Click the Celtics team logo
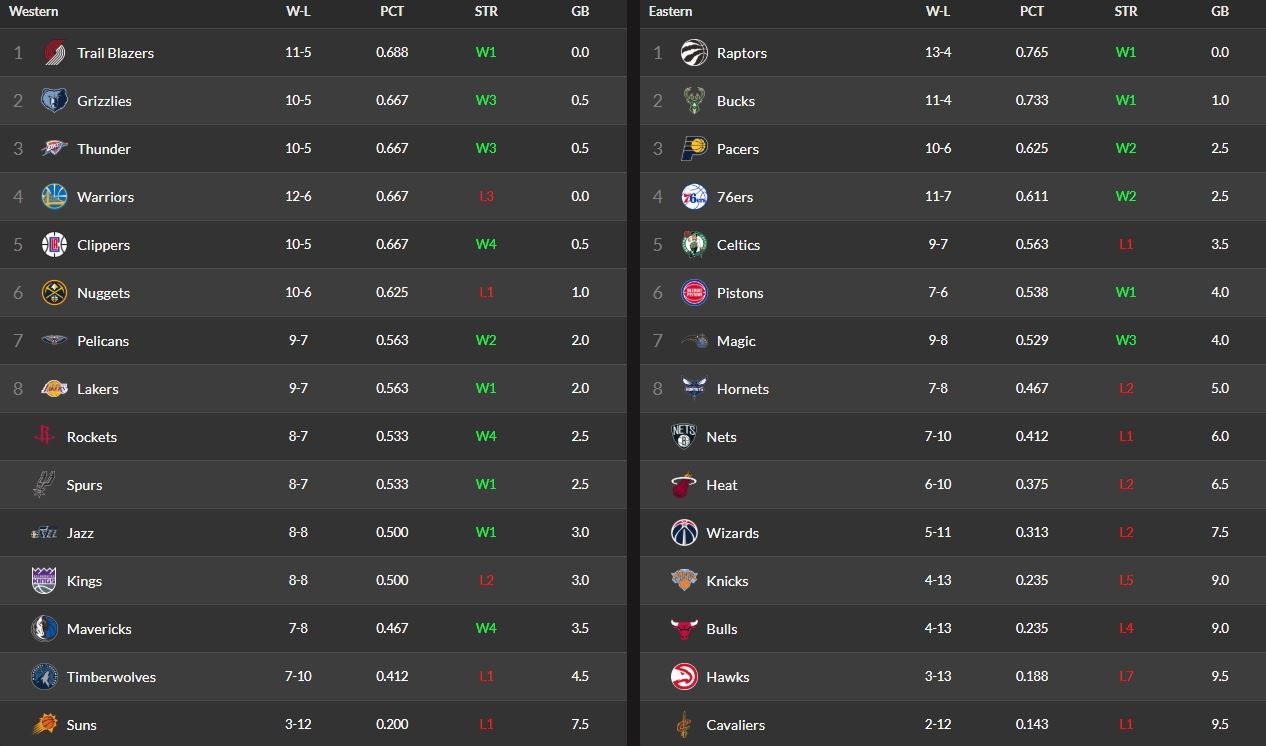1266x746 pixels. click(x=694, y=245)
